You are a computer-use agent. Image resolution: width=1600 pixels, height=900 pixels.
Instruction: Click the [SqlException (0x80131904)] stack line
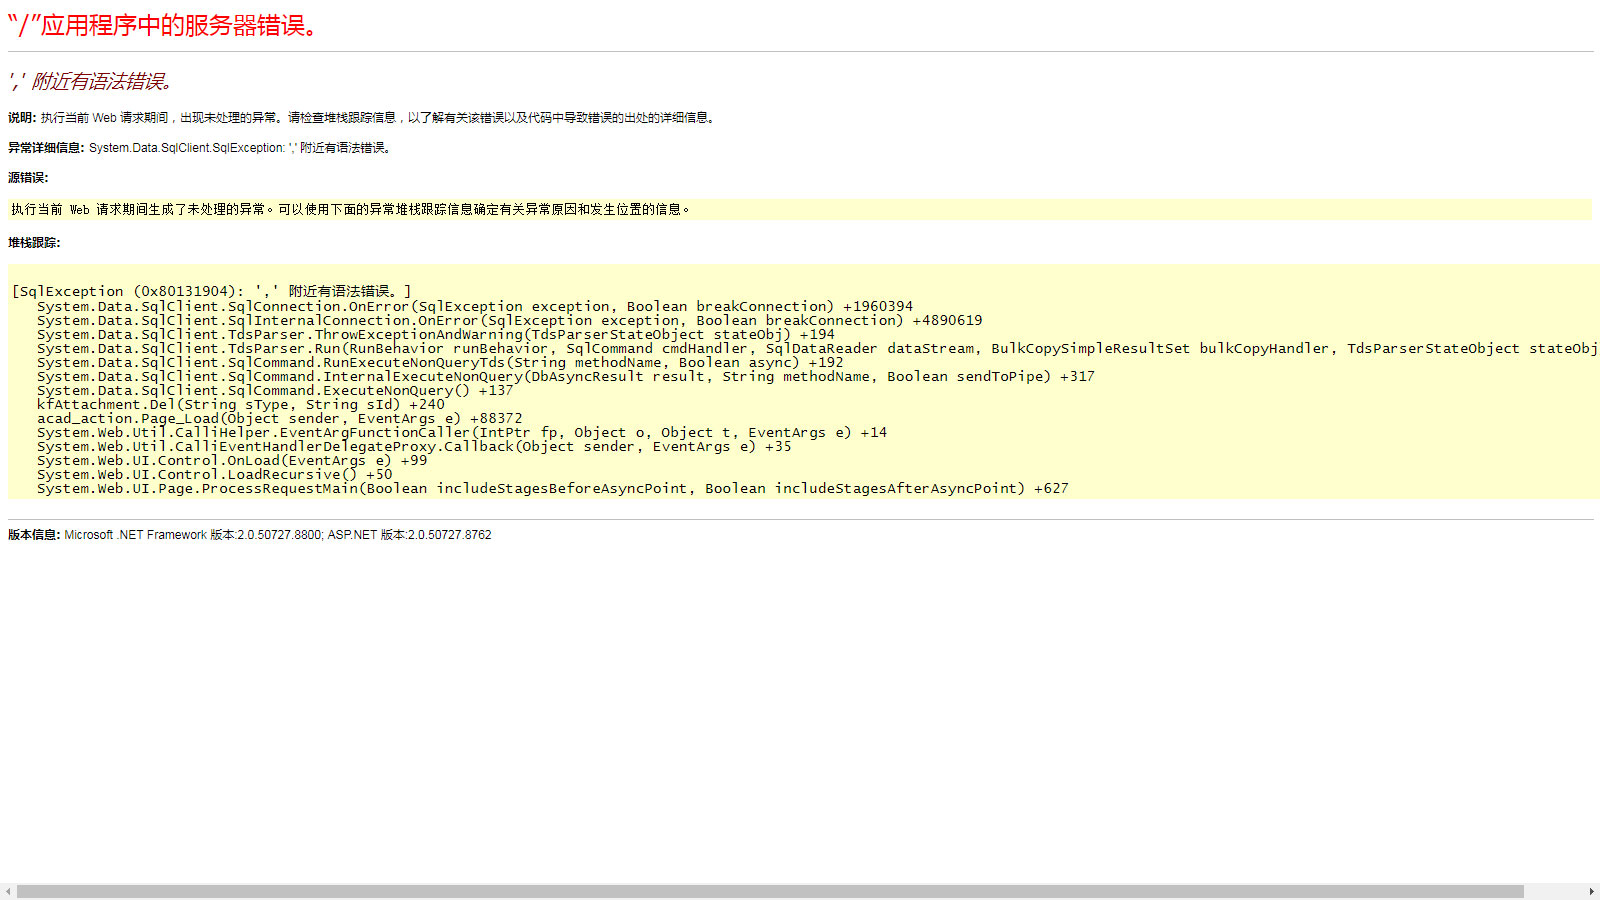pyautogui.click(x=211, y=292)
